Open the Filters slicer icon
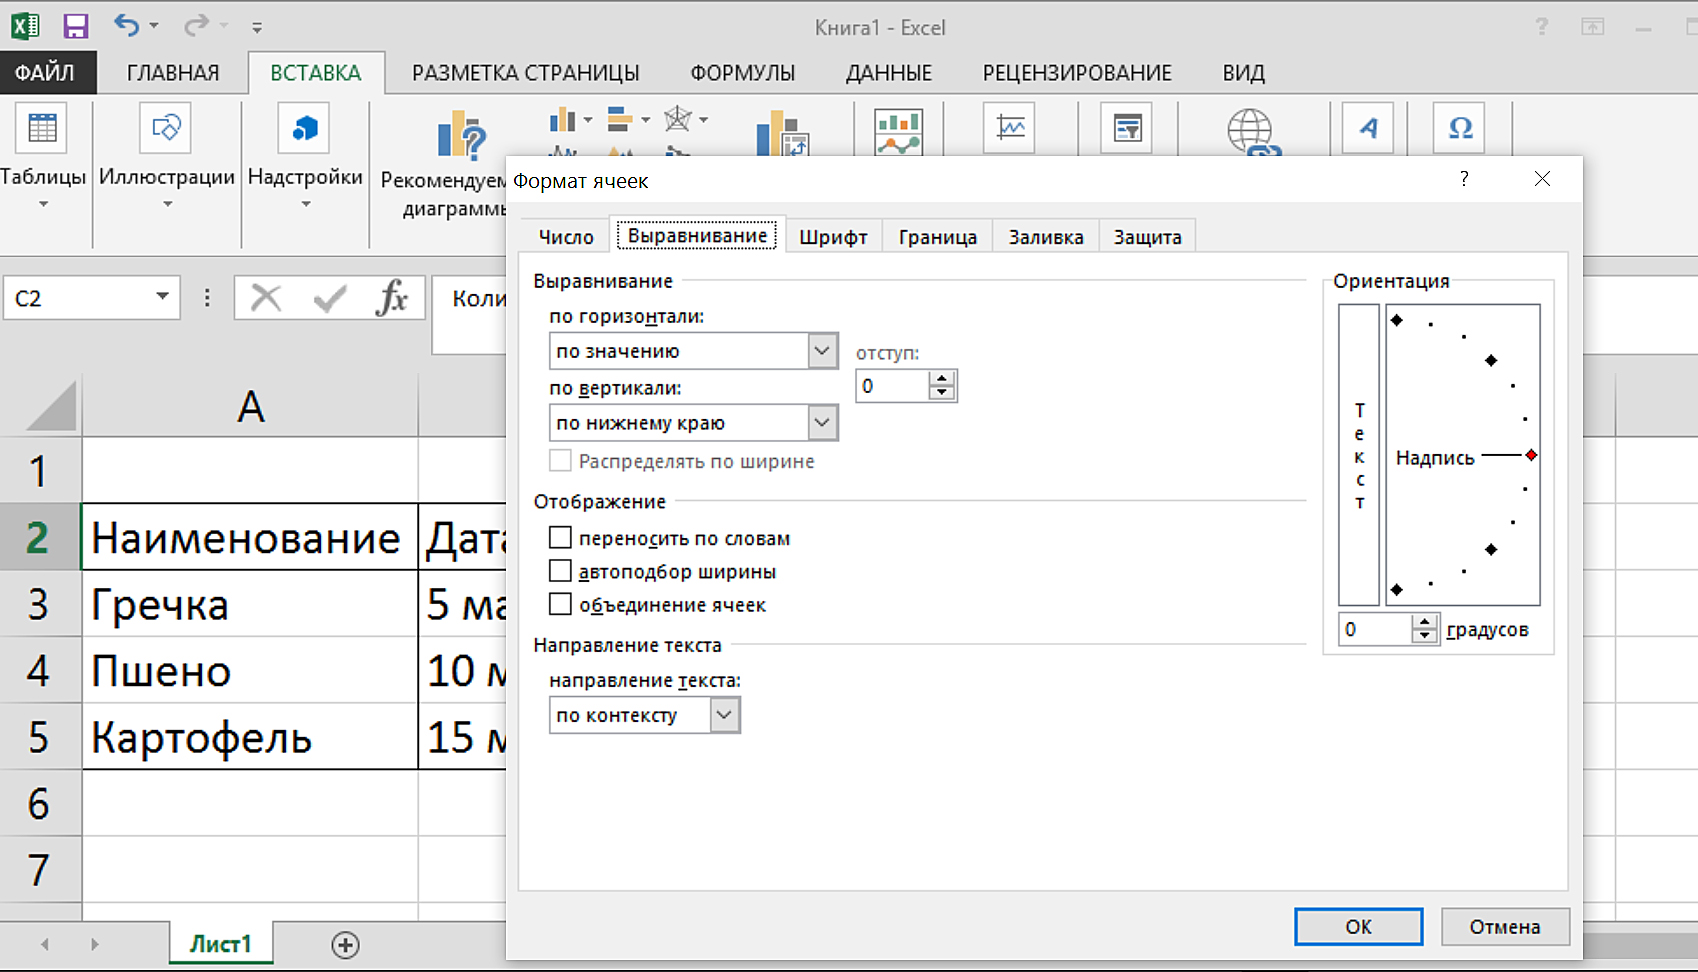This screenshot has height=972, width=1698. 1127,128
